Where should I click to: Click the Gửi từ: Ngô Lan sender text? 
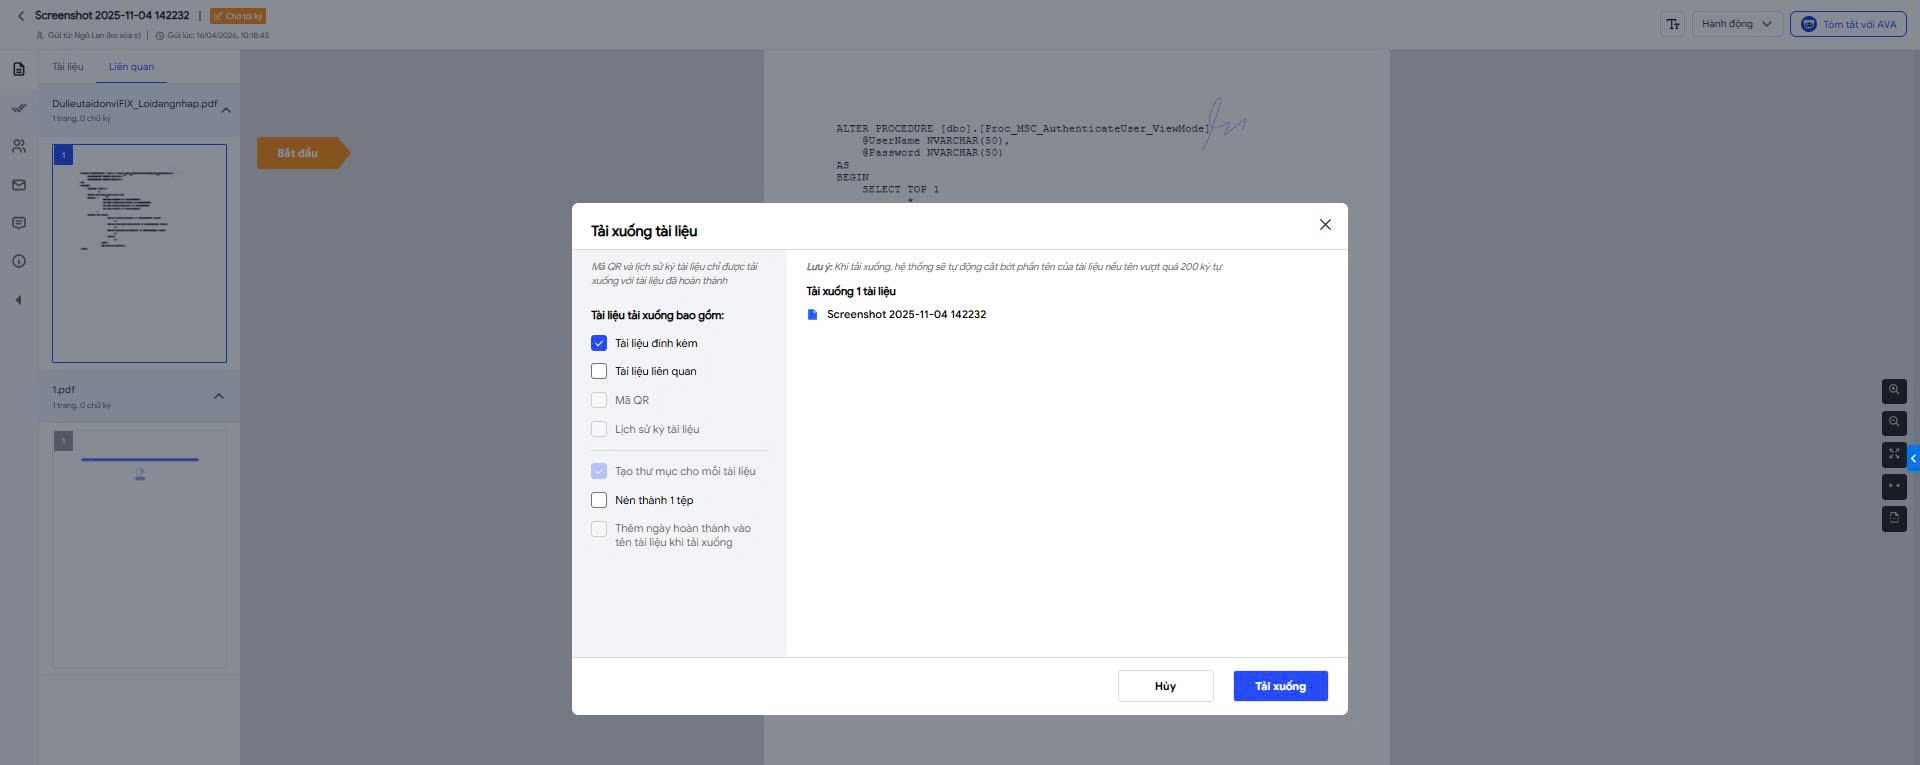pos(94,35)
